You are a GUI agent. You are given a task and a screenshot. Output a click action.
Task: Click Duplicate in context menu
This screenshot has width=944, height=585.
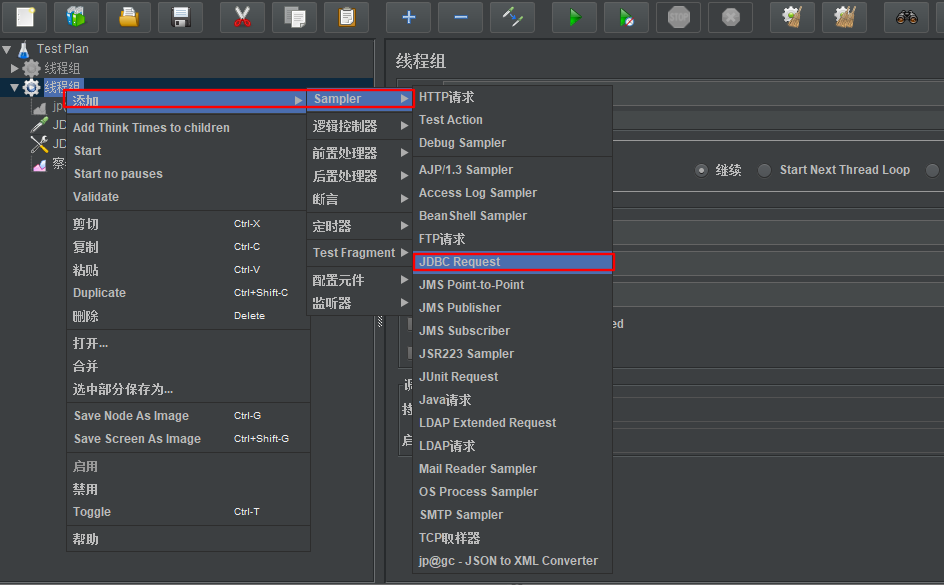[188, 293]
